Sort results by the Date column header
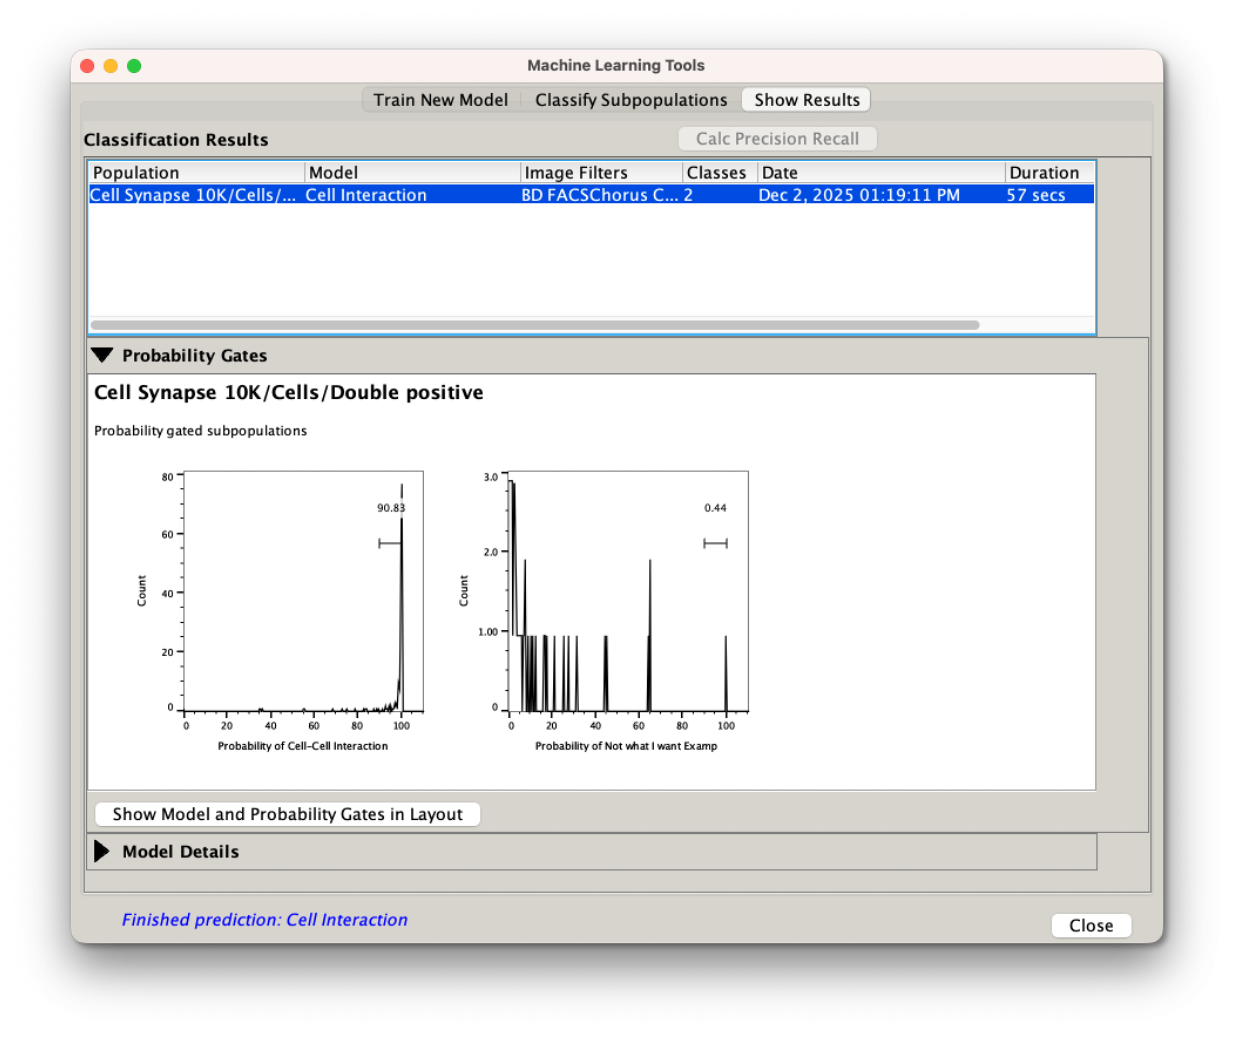Screen dimensions: 1242x1044 pyautogui.click(x=880, y=173)
